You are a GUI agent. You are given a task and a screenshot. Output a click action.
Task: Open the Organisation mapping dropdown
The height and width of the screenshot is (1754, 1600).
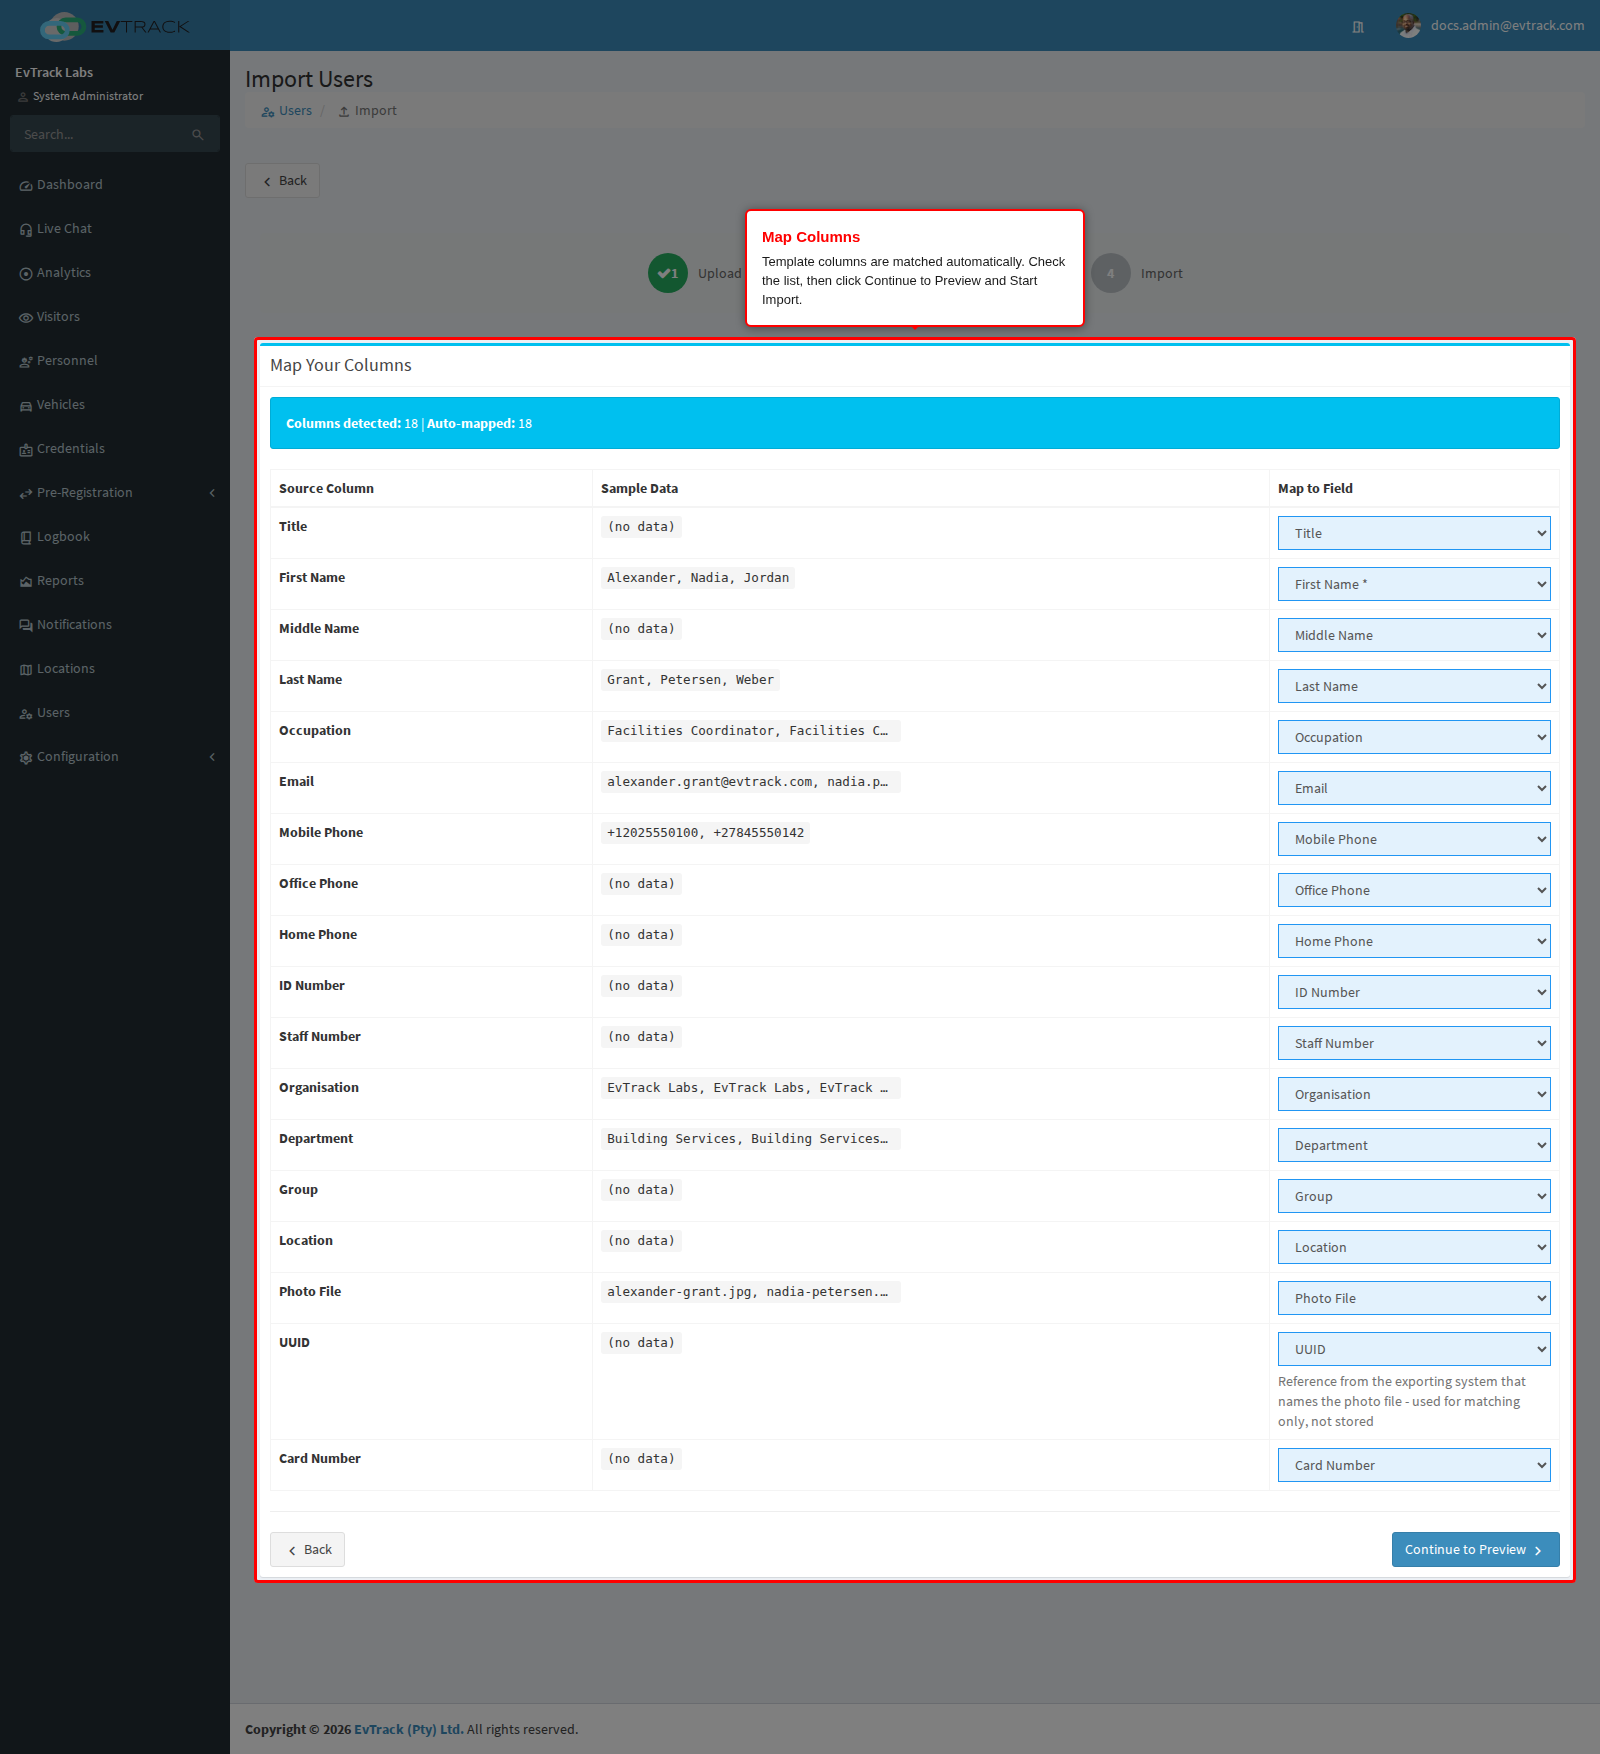pos(1414,1094)
